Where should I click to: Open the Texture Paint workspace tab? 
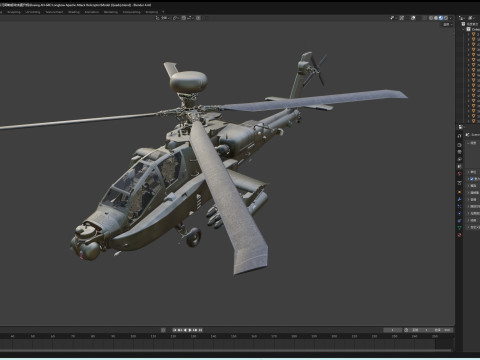[54, 12]
